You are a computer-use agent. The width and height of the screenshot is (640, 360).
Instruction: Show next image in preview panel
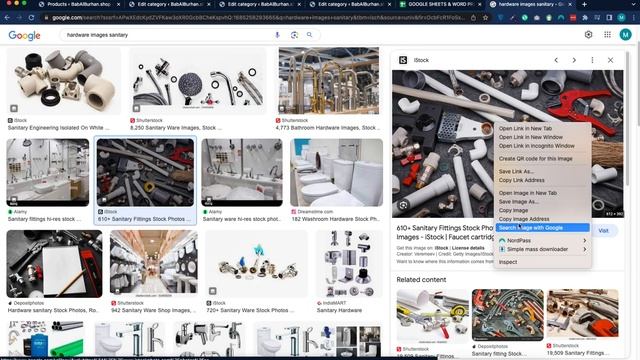coord(574,60)
